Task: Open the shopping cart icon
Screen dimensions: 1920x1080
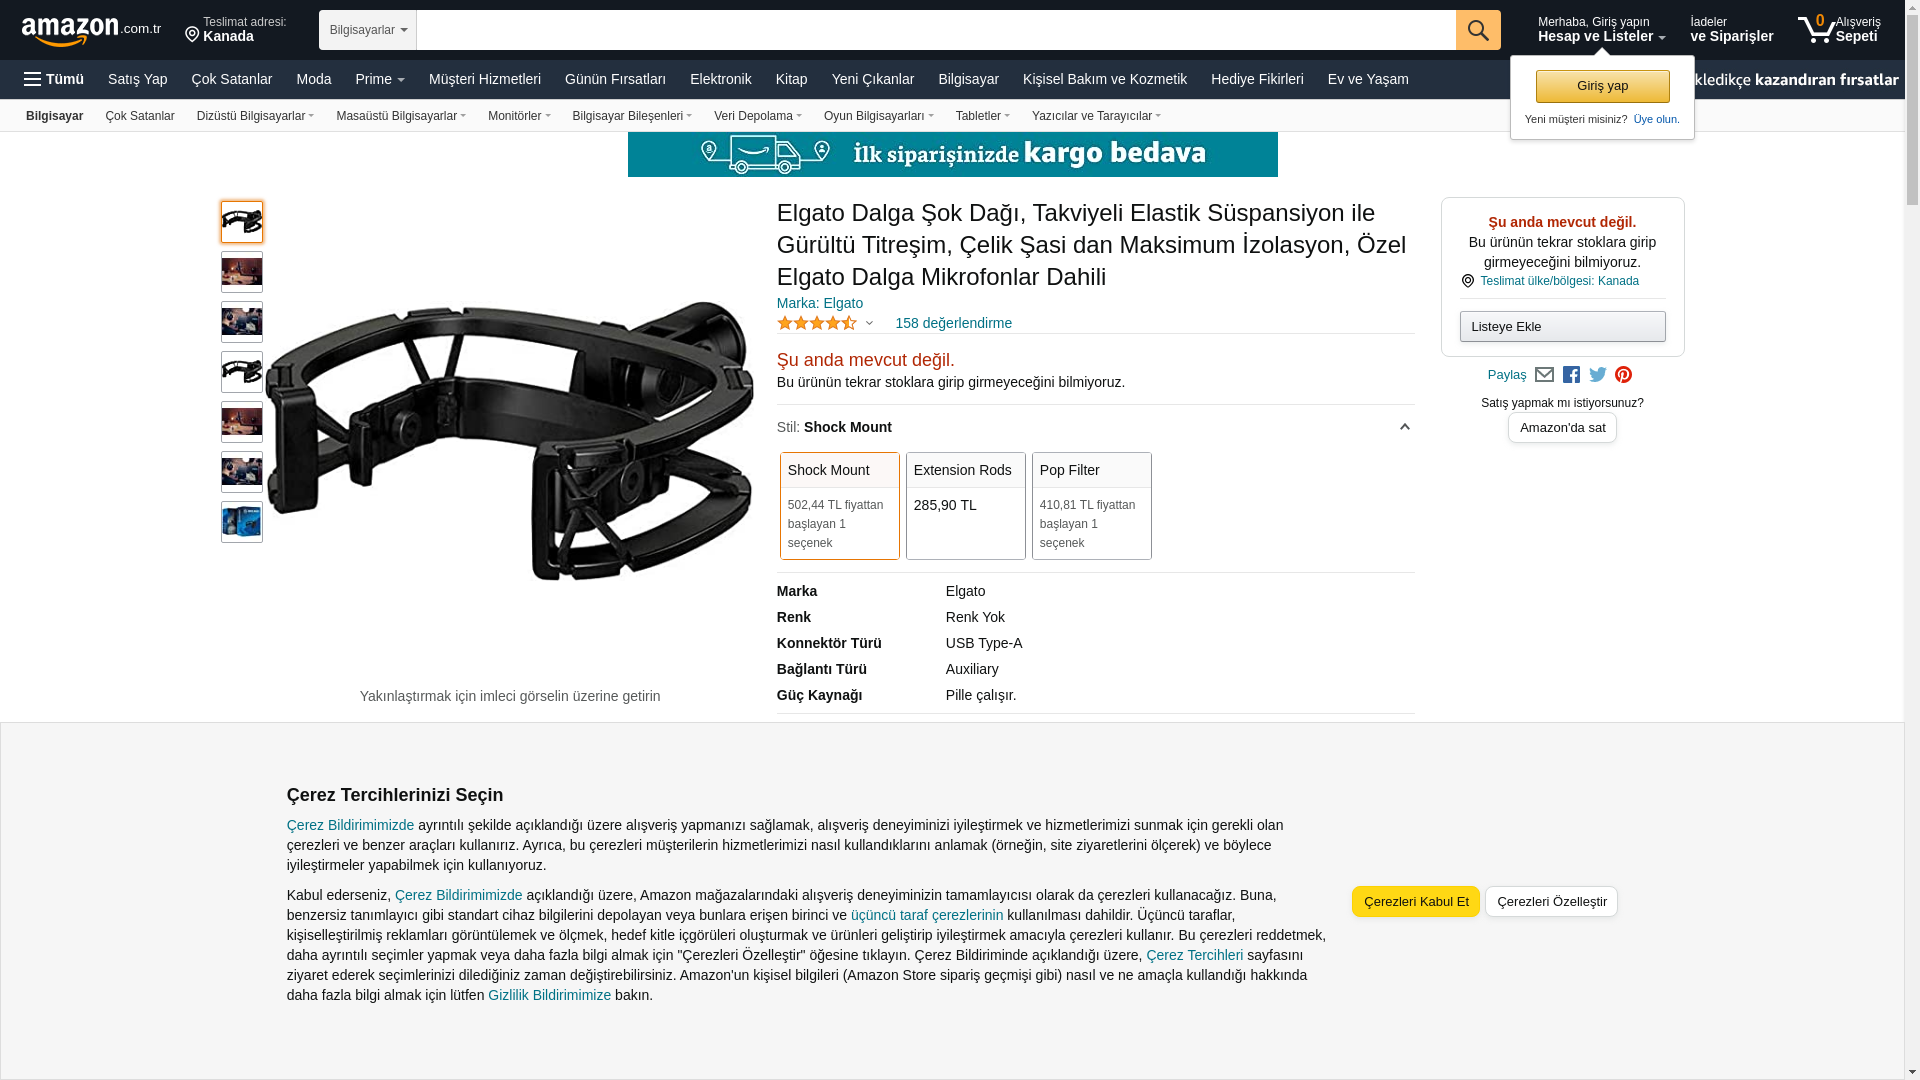Action: 1838,29
